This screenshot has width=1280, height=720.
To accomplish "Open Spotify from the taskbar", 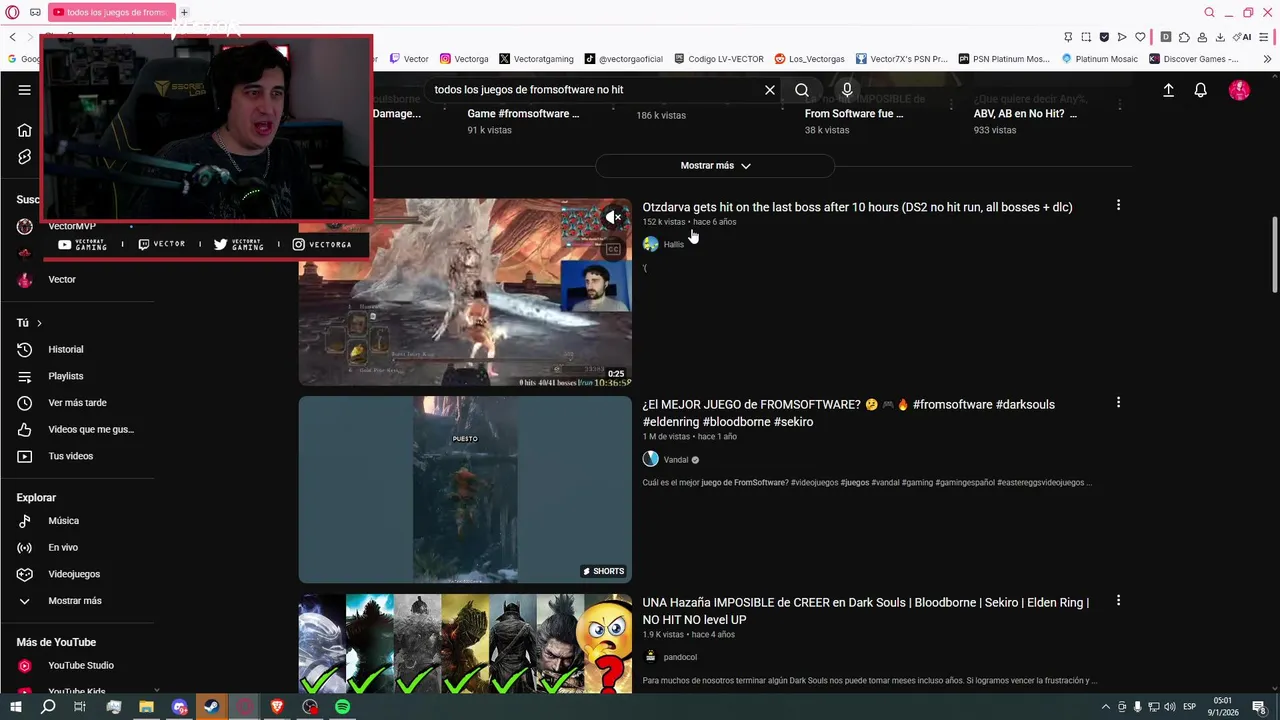I will tap(343, 707).
